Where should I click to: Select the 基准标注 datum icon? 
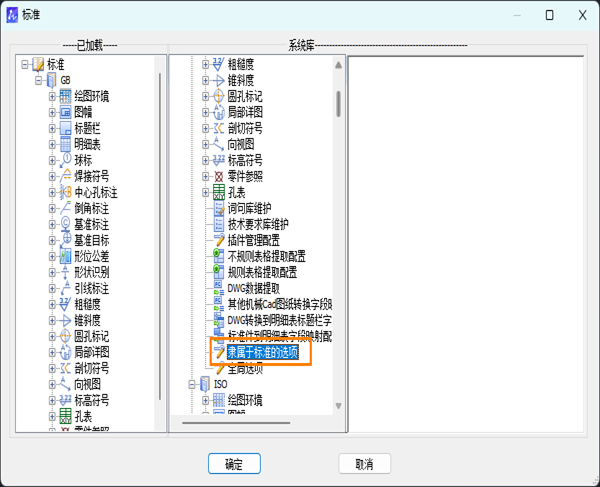(x=65, y=225)
